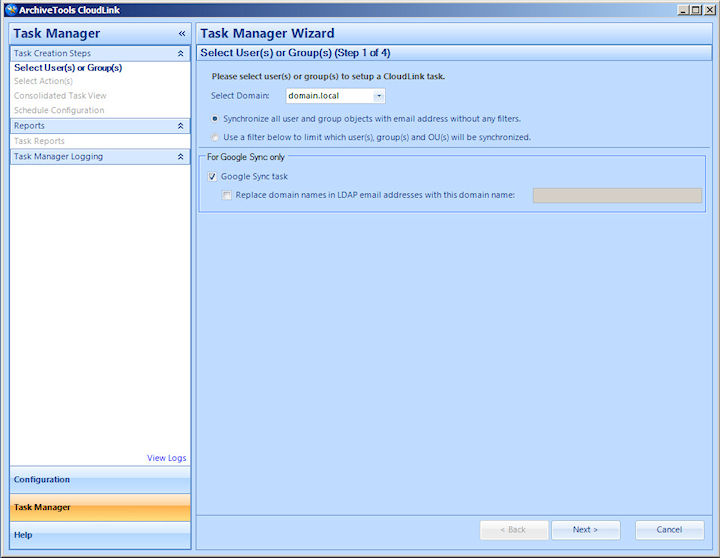Maximize the CloudLink window

[x=696, y=10]
